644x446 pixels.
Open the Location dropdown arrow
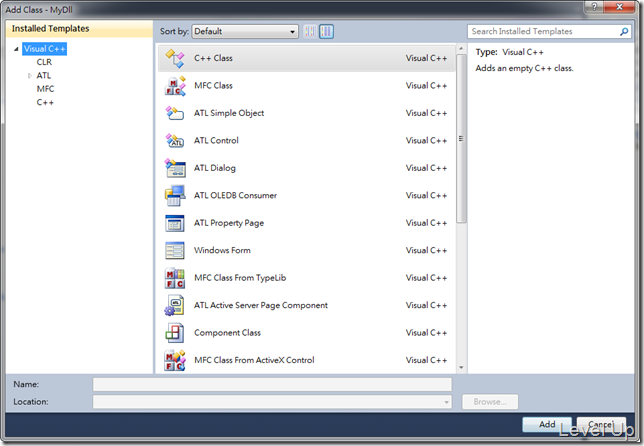[x=446, y=402]
